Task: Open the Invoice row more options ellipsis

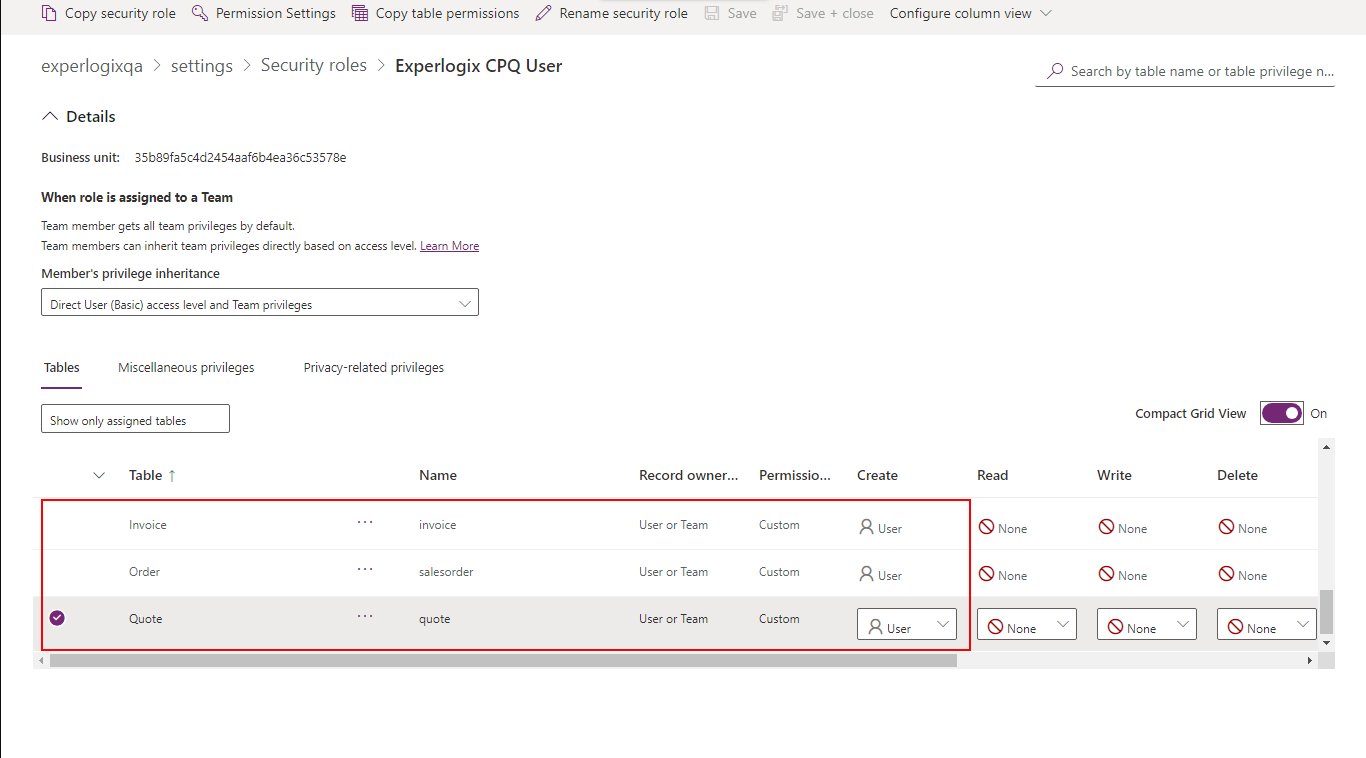Action: pyautogui.click(x=365, y=523)
